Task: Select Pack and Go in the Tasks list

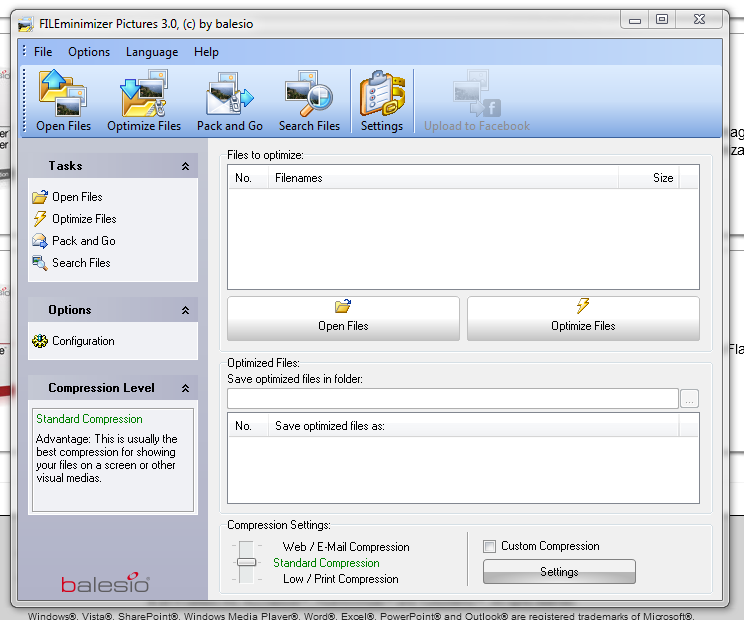Action: pos(84,241)
